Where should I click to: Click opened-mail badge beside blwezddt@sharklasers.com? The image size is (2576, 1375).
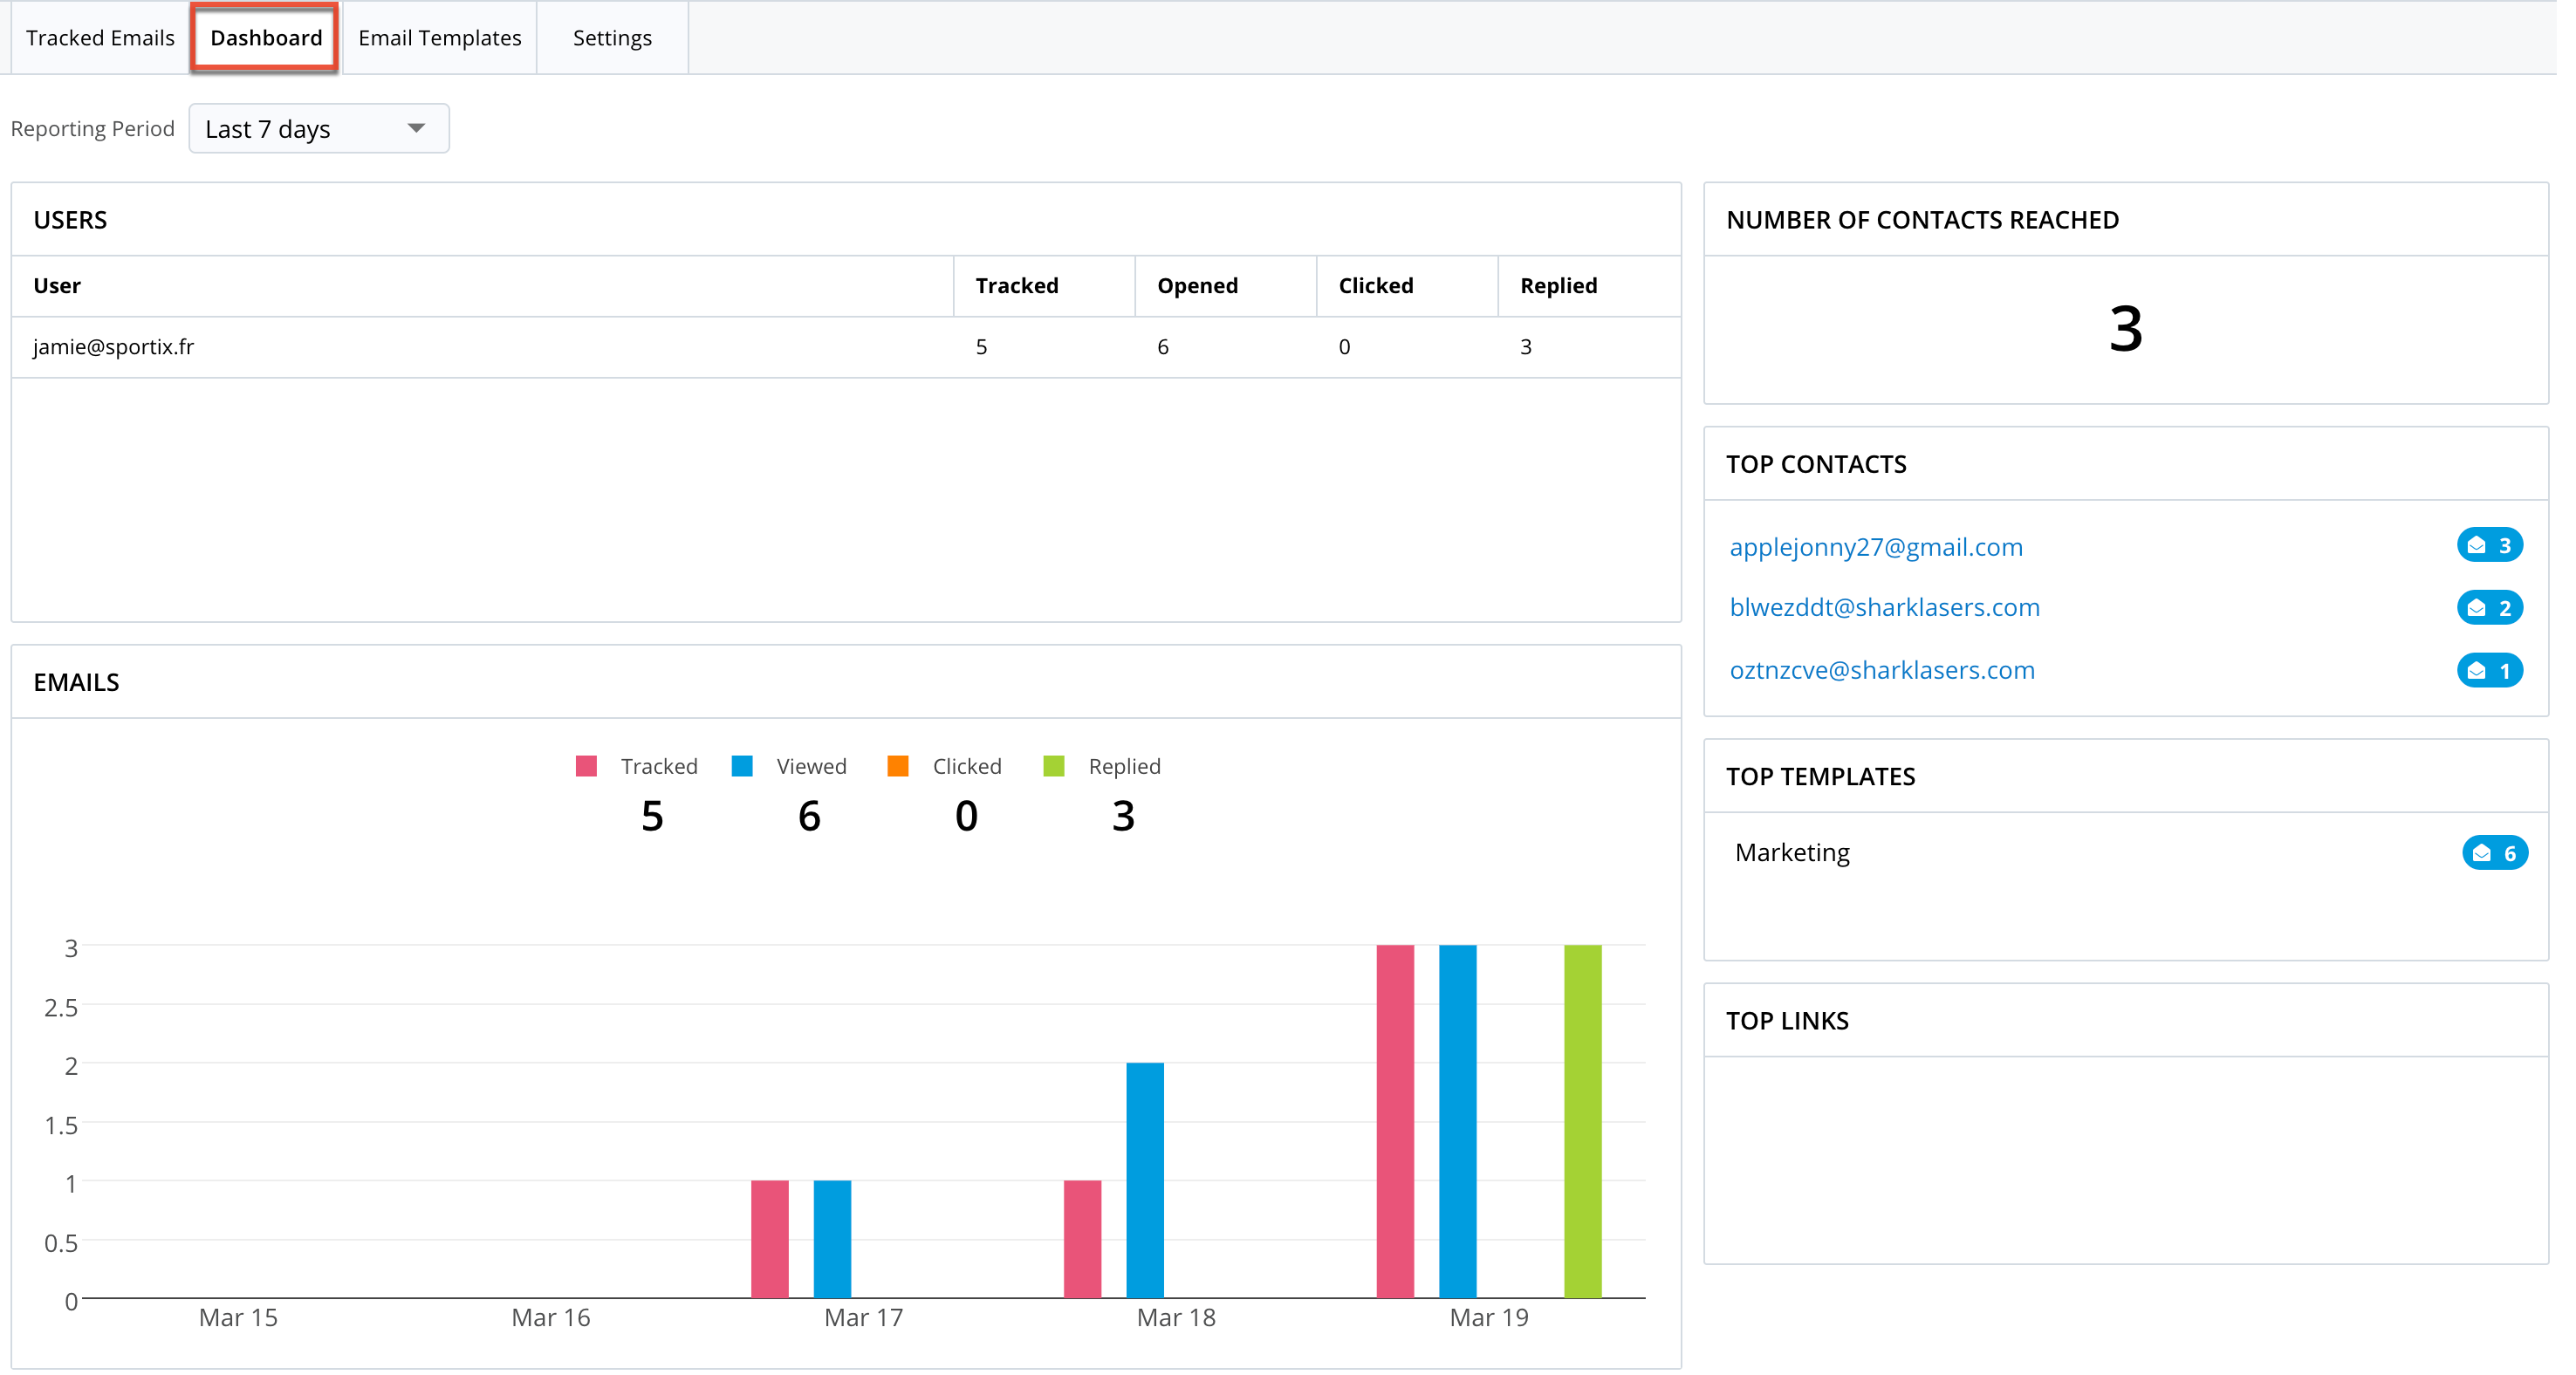point(2489,607)
